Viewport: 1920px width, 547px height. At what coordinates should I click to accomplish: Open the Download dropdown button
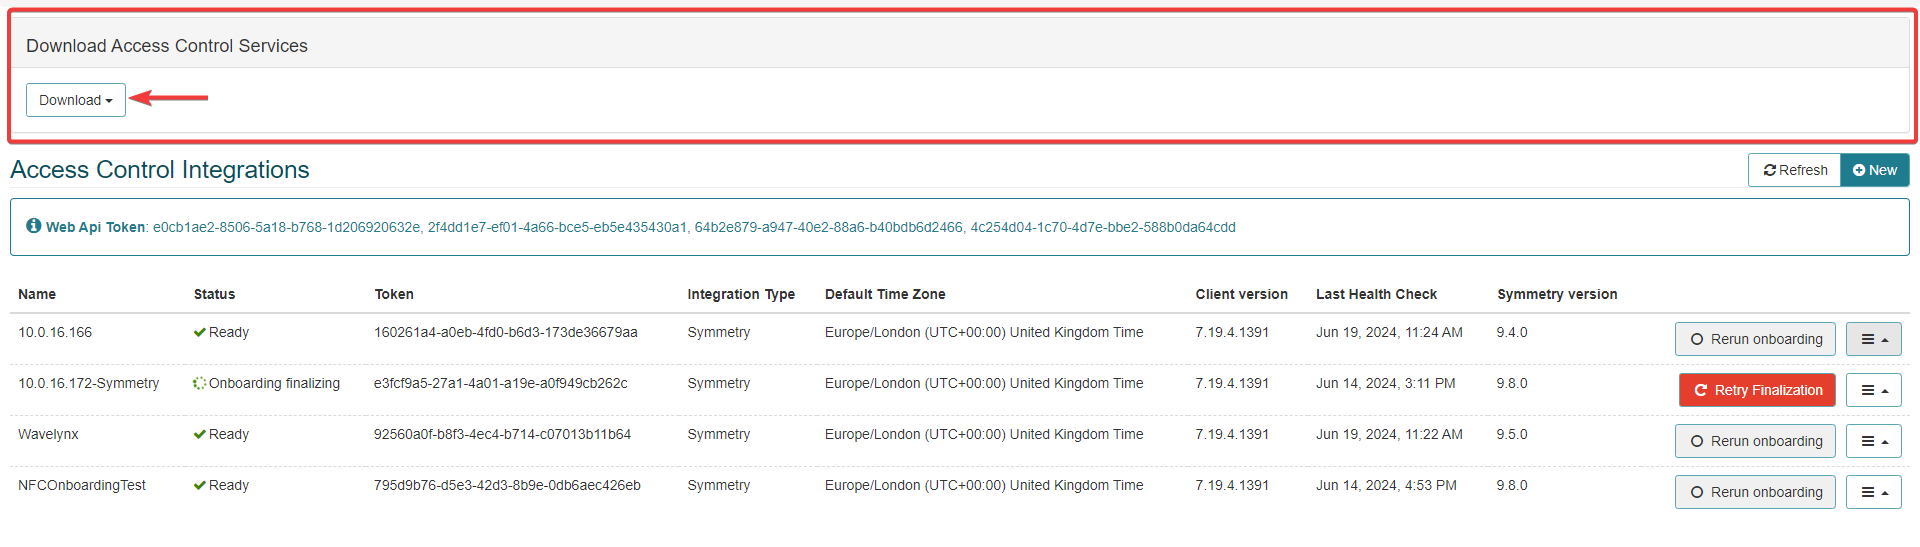(x=75, y=100)
